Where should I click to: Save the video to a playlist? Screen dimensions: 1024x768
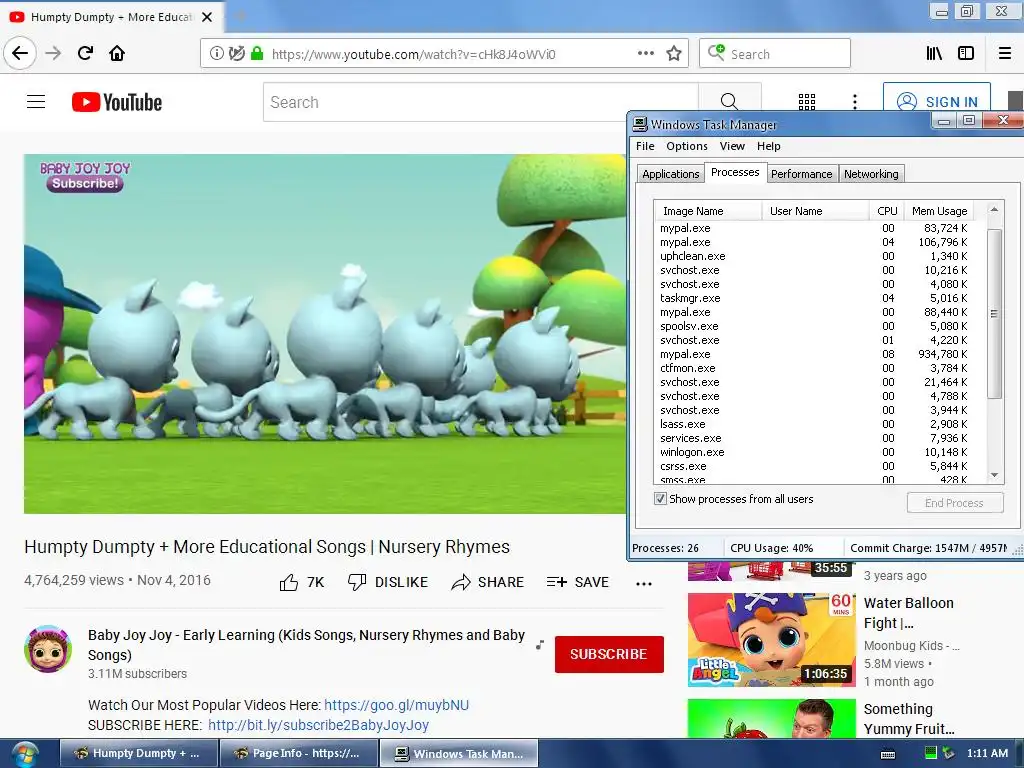[x=577, y=582]
